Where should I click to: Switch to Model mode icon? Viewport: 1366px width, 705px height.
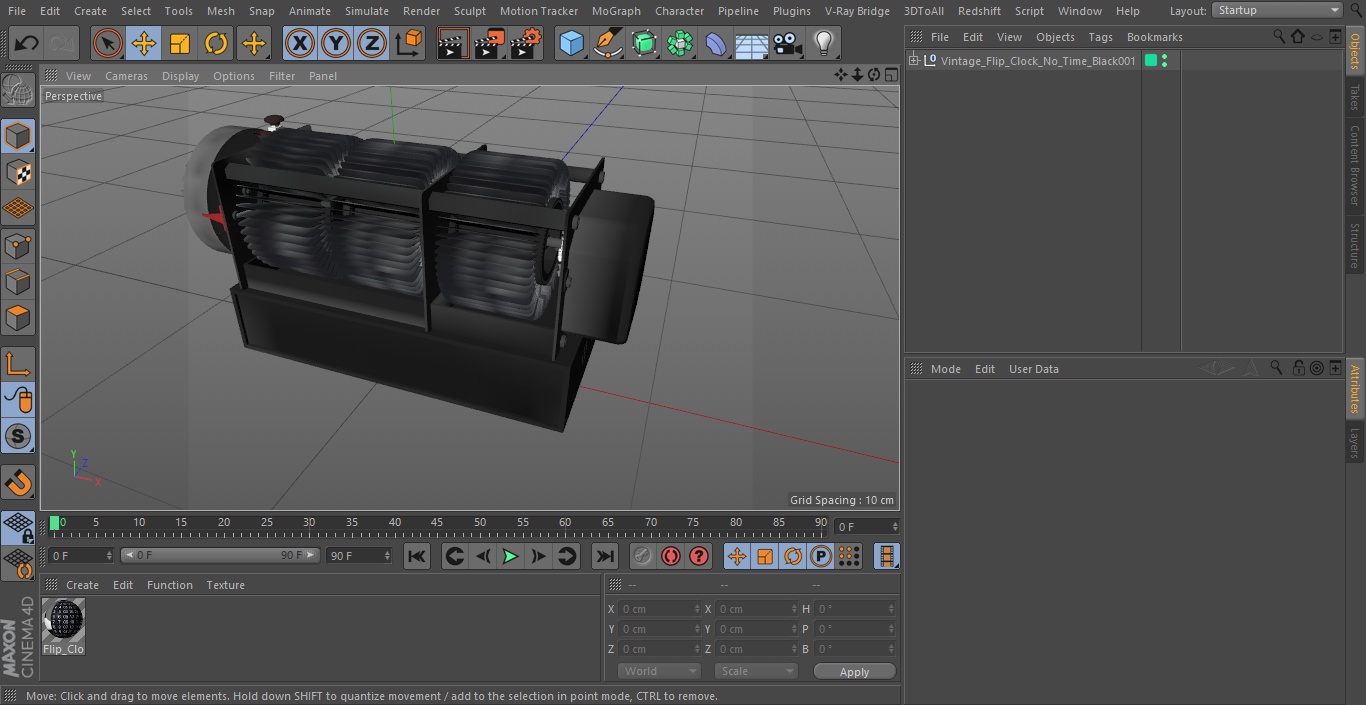pyautogui.click(x=18, y=136)
